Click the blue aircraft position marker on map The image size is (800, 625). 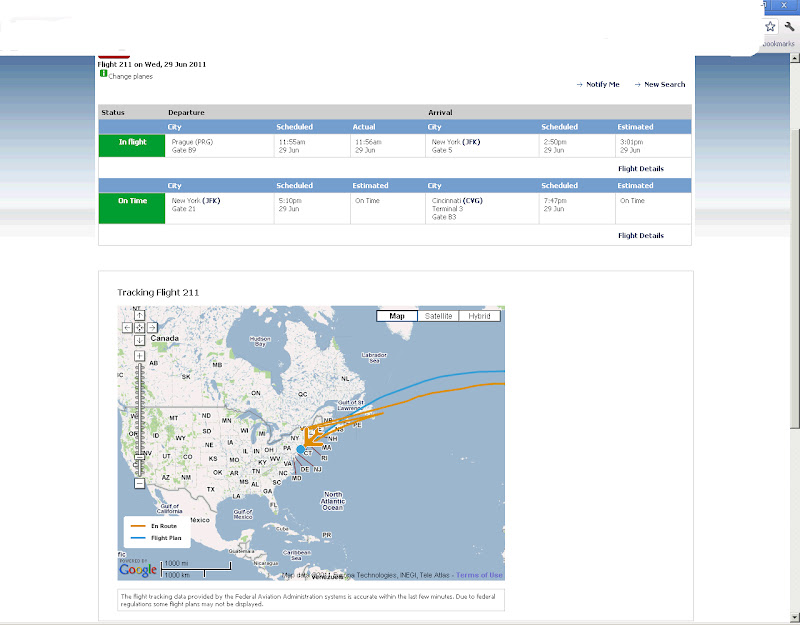(x=301, y=449)
